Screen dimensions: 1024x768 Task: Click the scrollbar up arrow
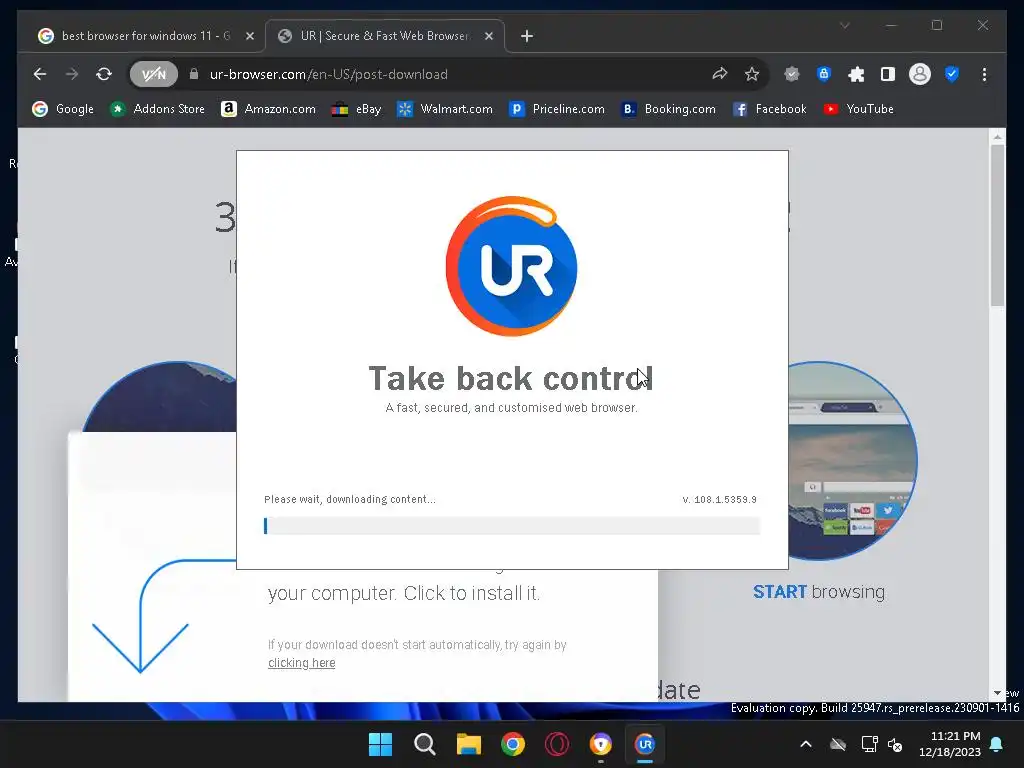click(997, 136)
